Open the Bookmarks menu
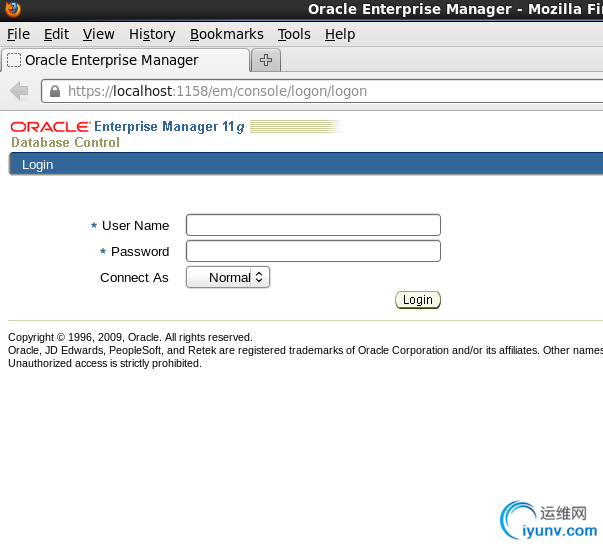603x547 pixels. pyautogui.click(x=227, y=34)
